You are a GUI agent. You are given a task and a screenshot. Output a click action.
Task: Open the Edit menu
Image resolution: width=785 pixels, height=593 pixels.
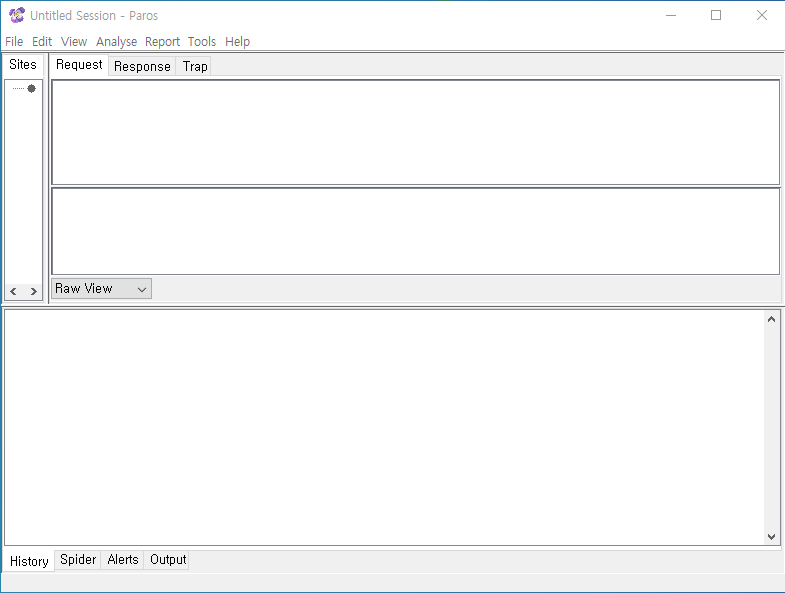[42, 42]
